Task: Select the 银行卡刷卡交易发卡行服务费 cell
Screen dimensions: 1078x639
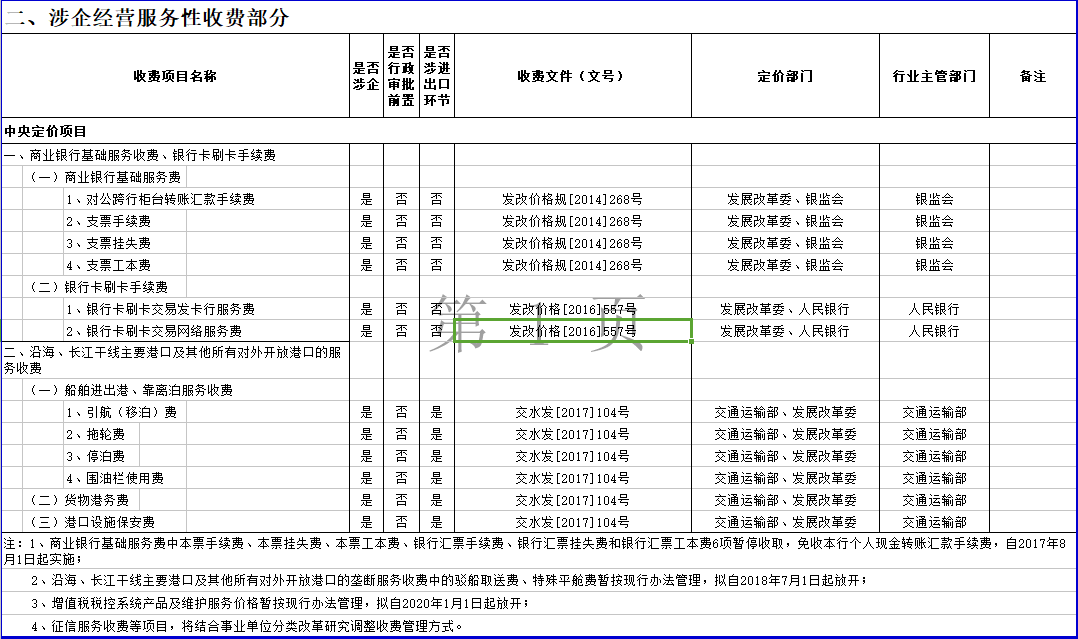Action: (x=206, y=310)
